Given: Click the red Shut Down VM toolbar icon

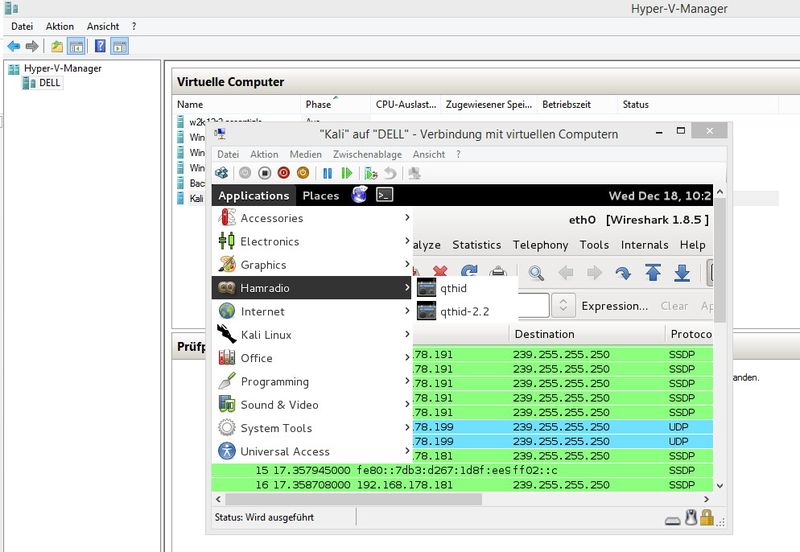Looking at the screenshot, I should click(x=283, y=173).
